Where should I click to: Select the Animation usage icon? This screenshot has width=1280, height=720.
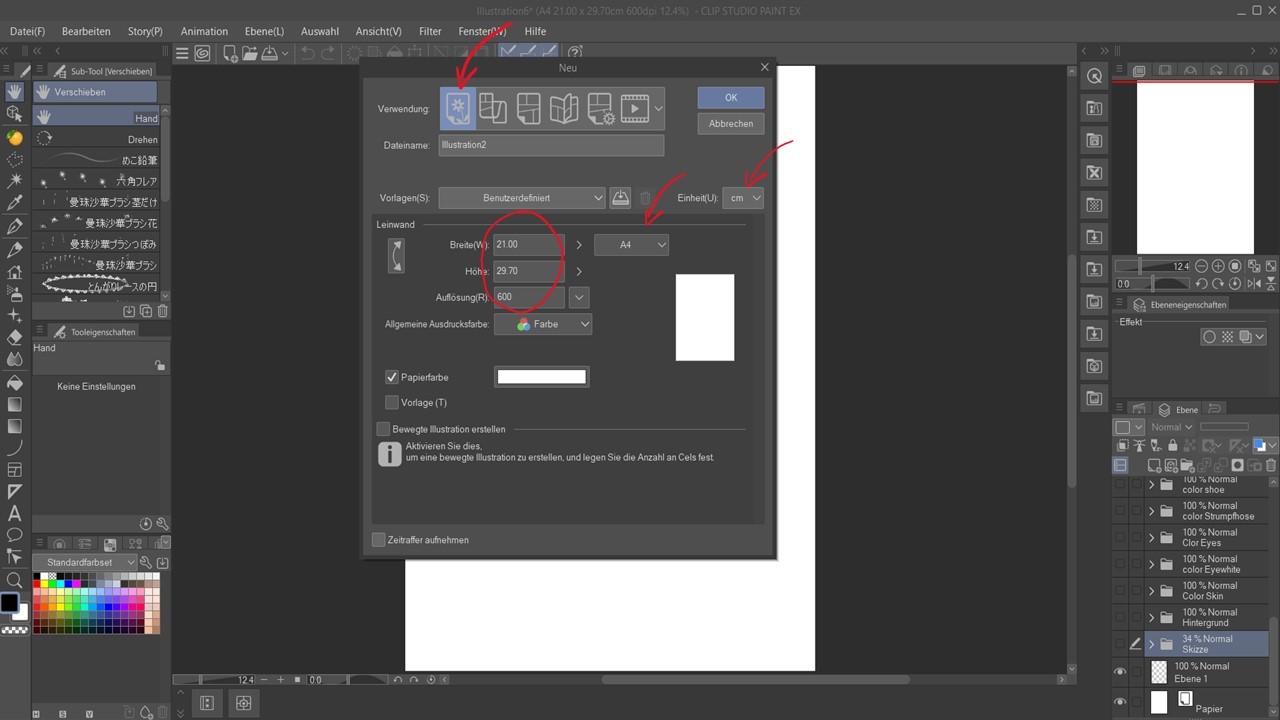(x=635, y=108)
